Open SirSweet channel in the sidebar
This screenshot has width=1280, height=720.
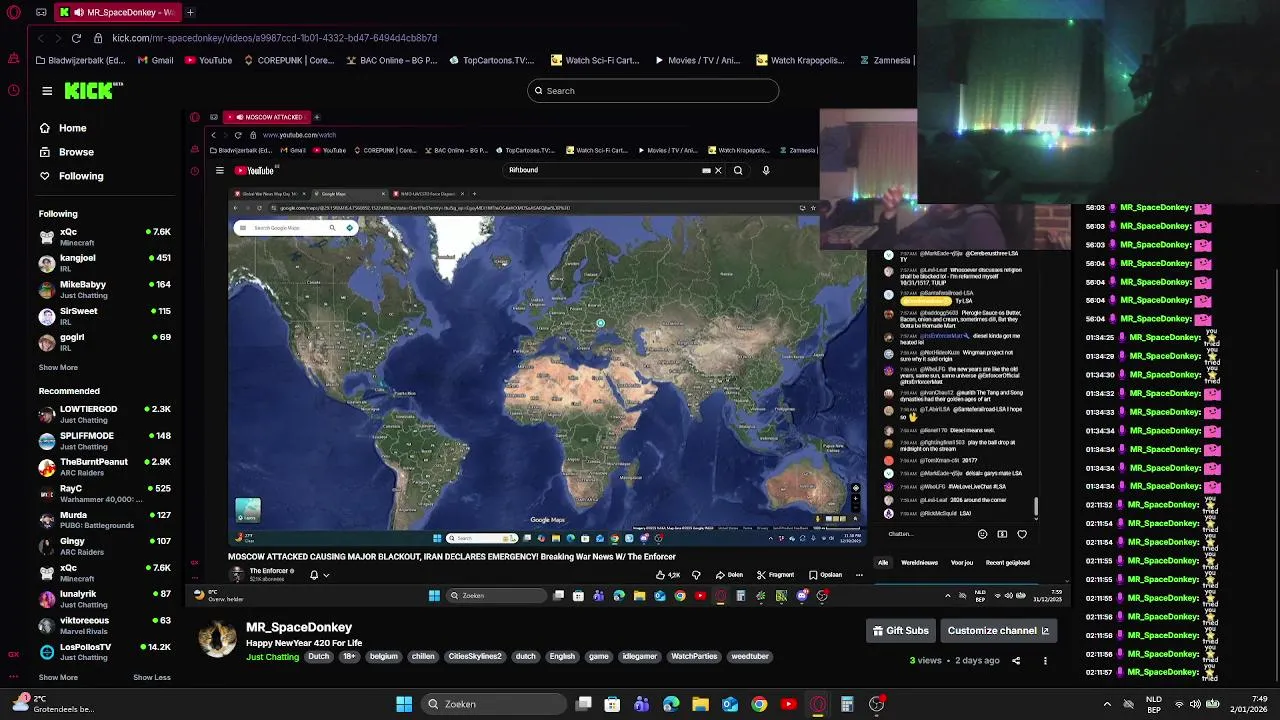tap(105, 316)
